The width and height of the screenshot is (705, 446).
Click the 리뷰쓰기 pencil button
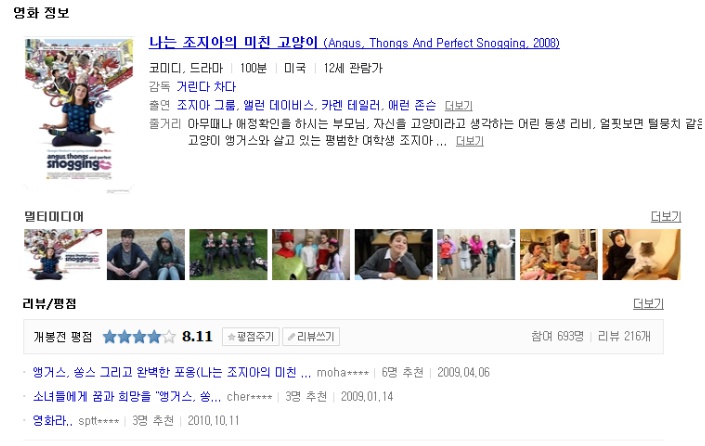311,337
